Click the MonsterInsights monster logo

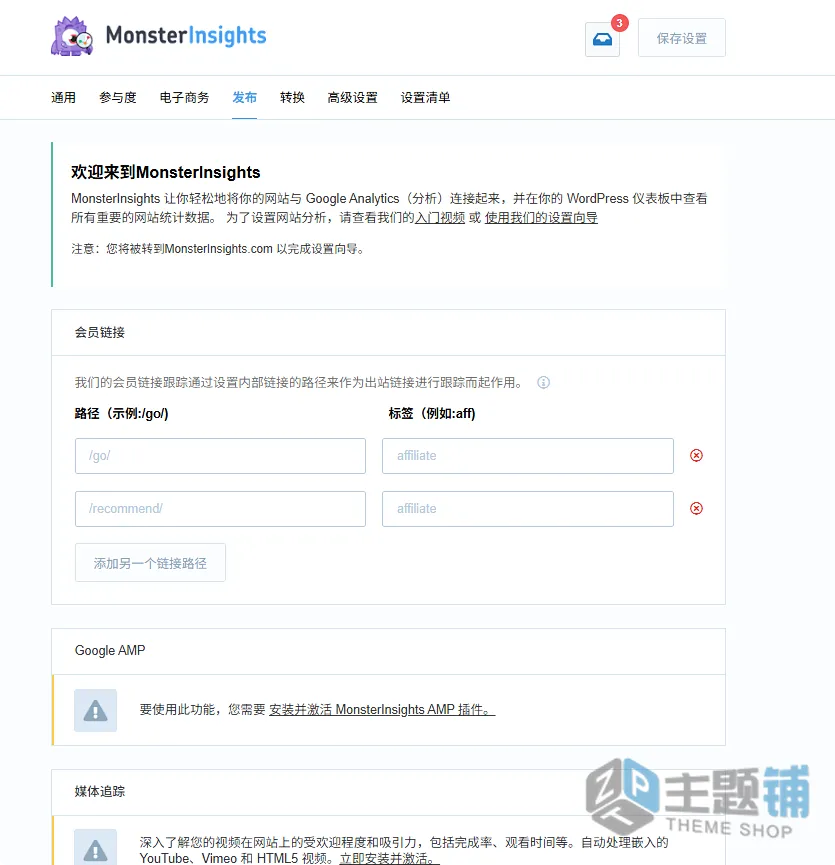click(72, 36)
